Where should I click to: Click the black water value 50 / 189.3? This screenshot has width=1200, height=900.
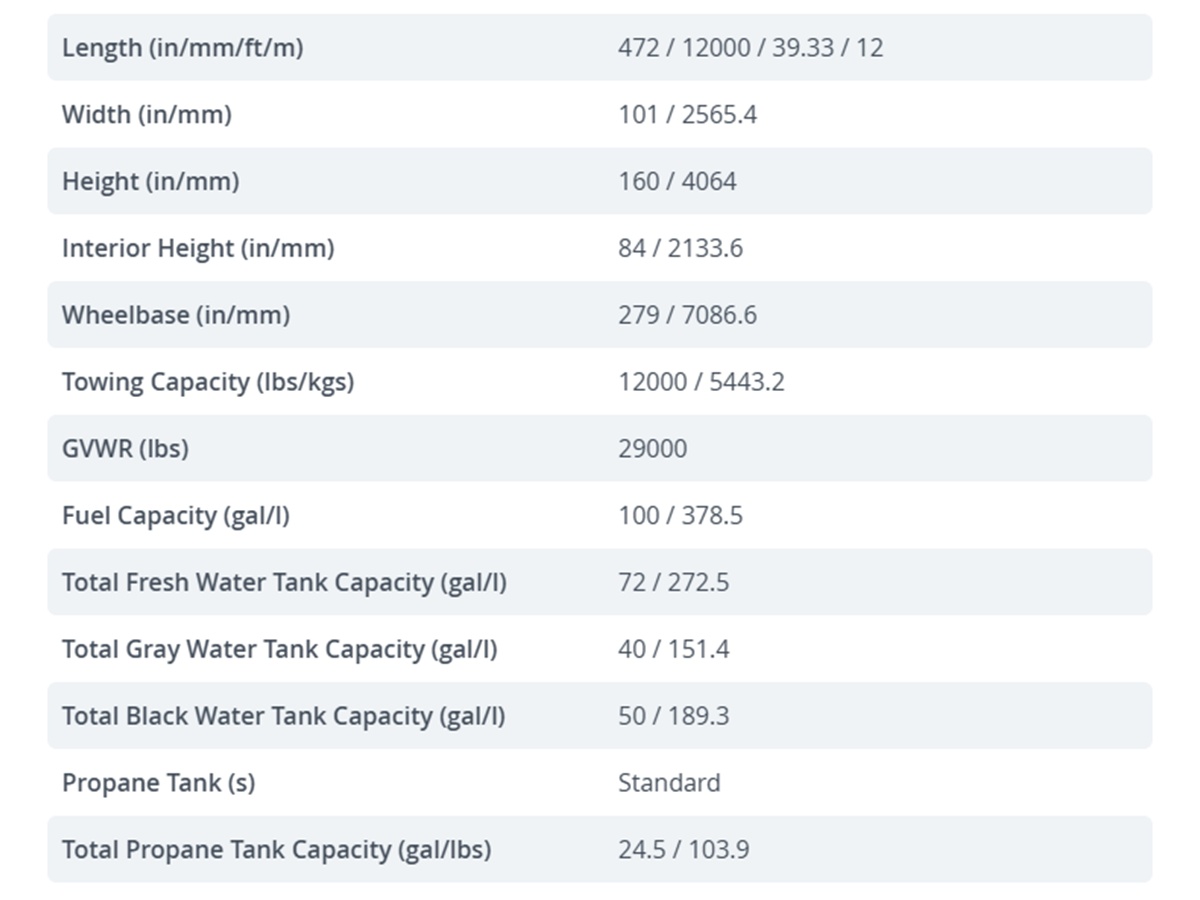point(673,716)
